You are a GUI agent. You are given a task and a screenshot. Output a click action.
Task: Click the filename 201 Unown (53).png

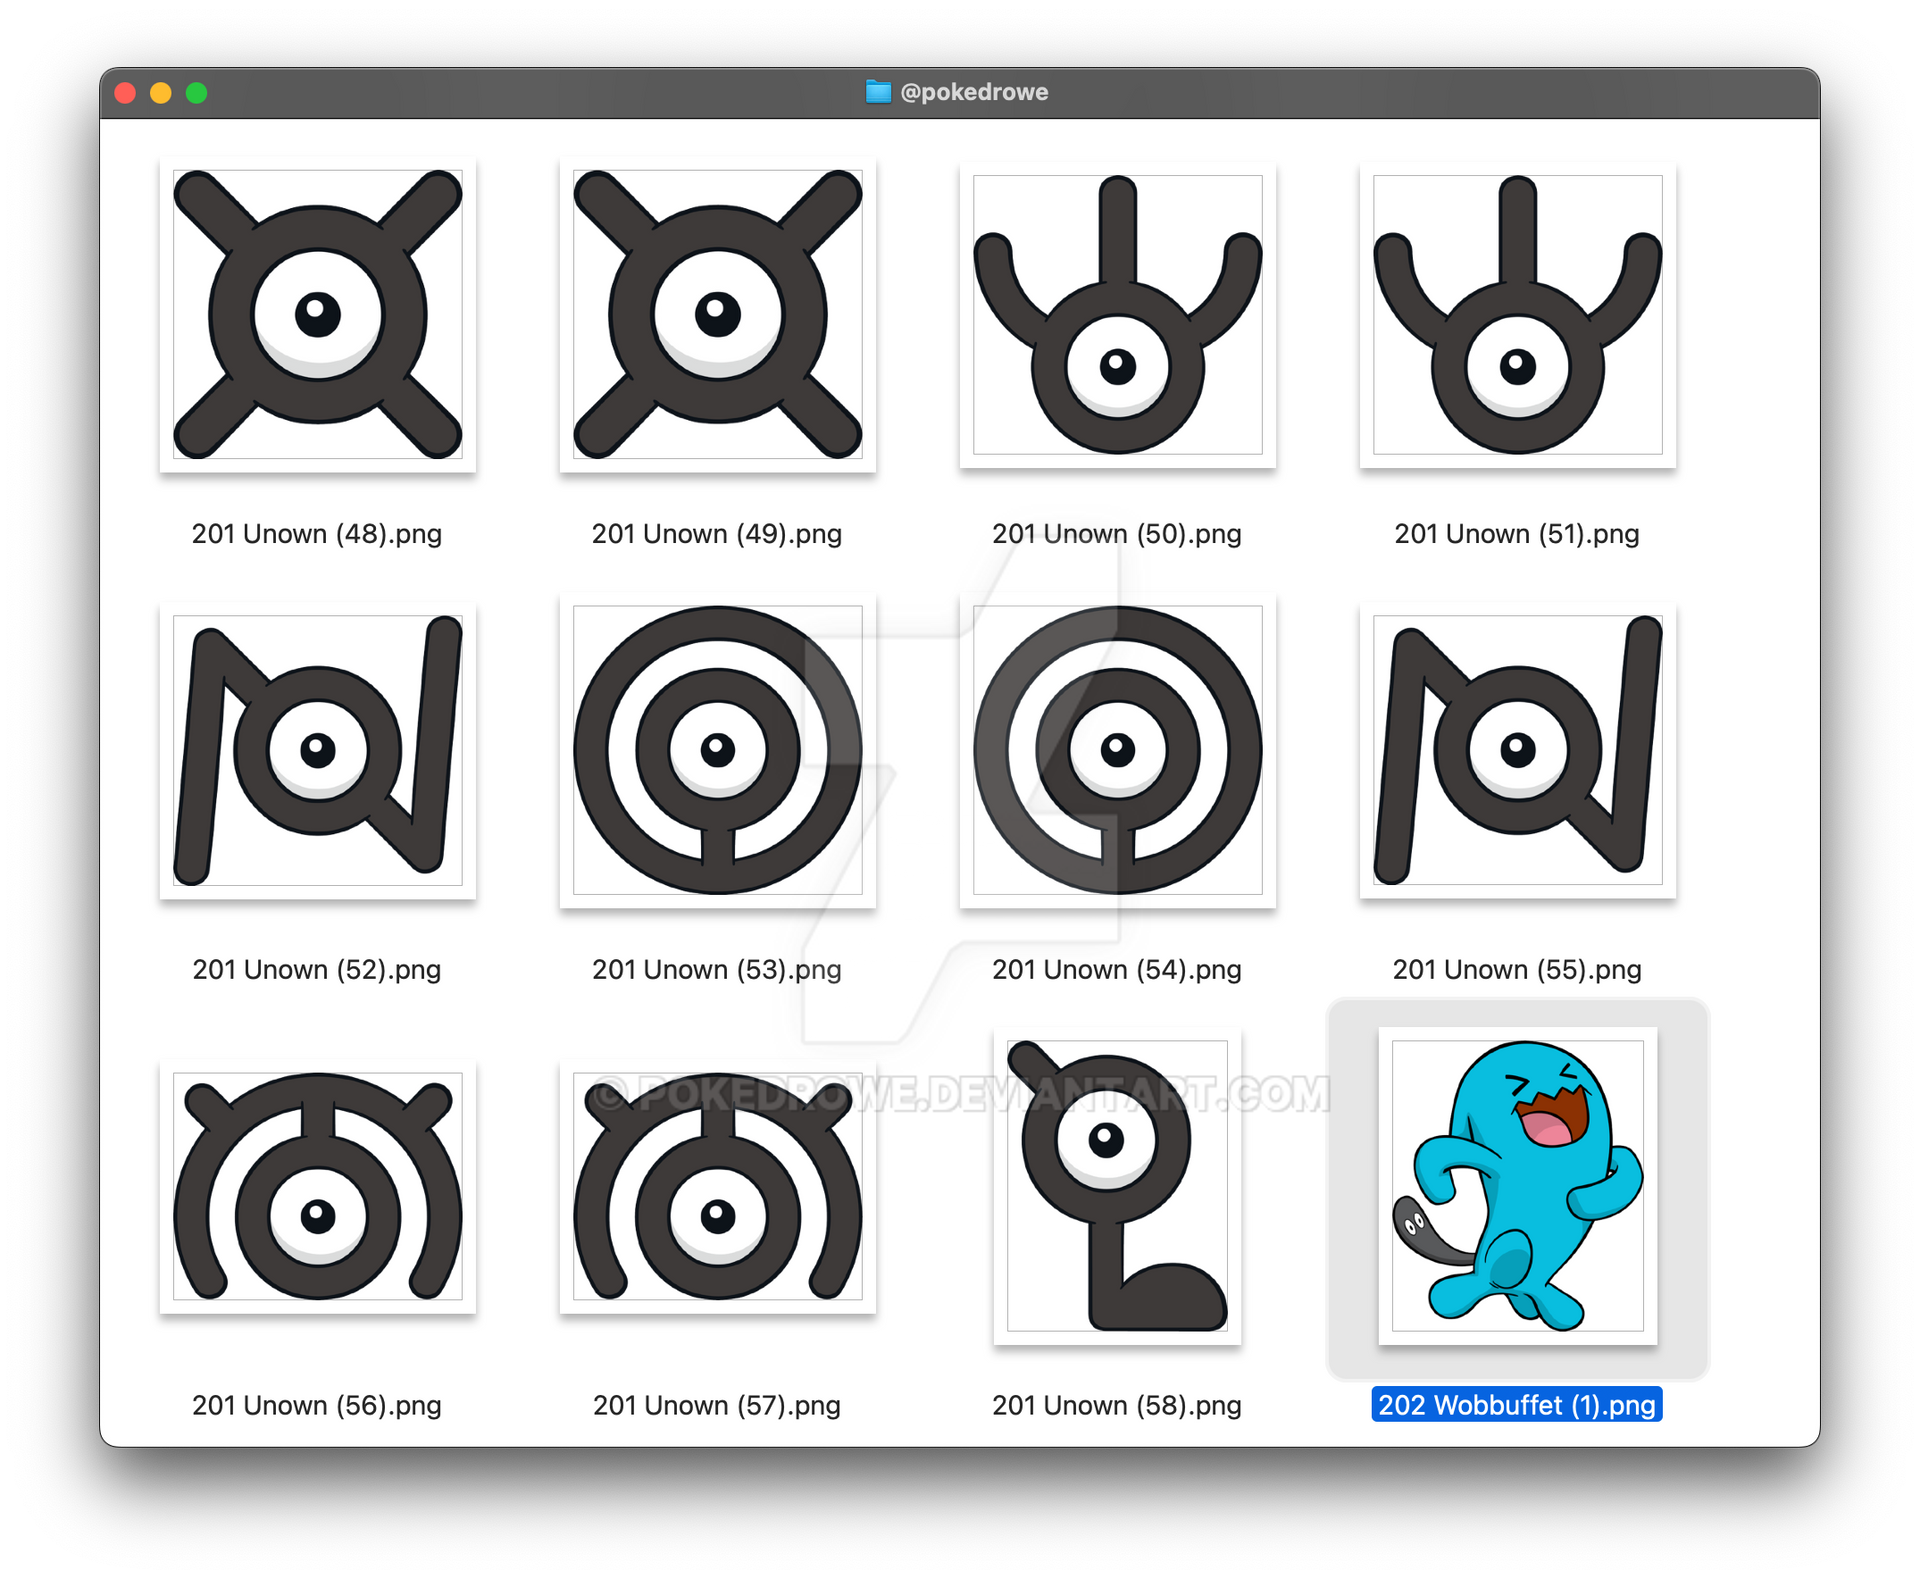(717, 970)
